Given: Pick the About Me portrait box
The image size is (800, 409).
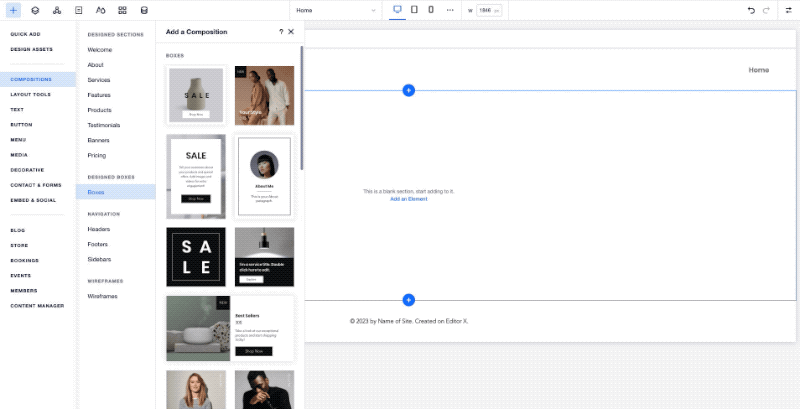Looking at the screenshot, I should pyautogui.click(x=264, y=176).
